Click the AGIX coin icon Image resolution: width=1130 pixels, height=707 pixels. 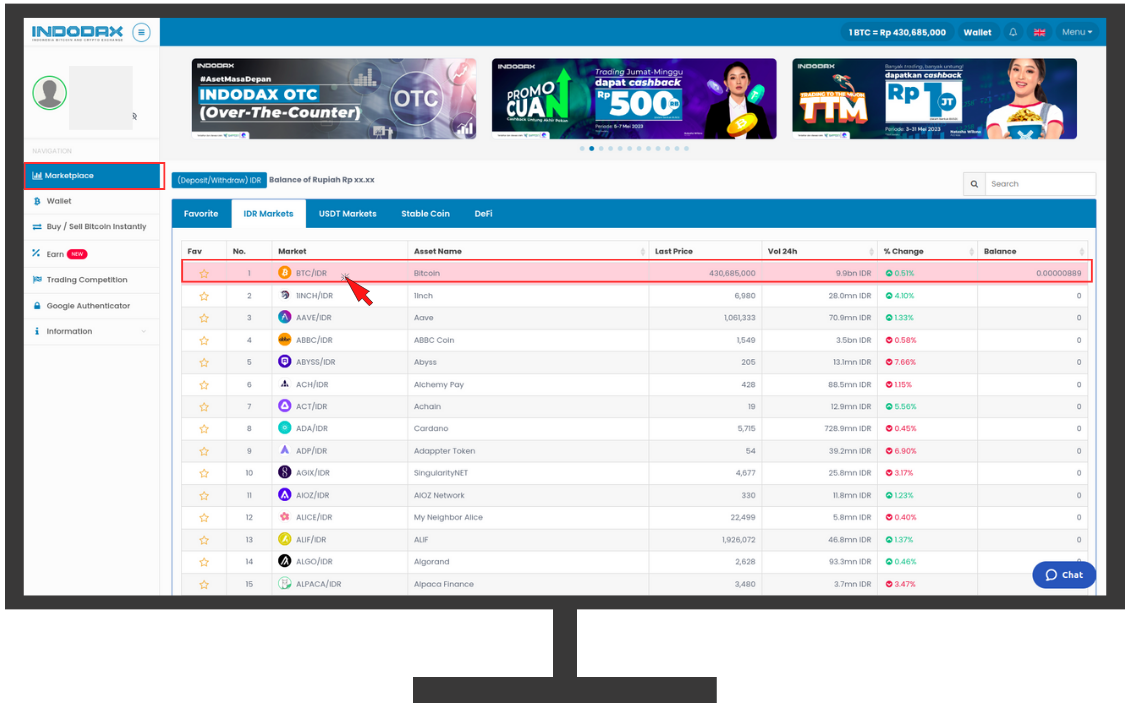point(285,473)
